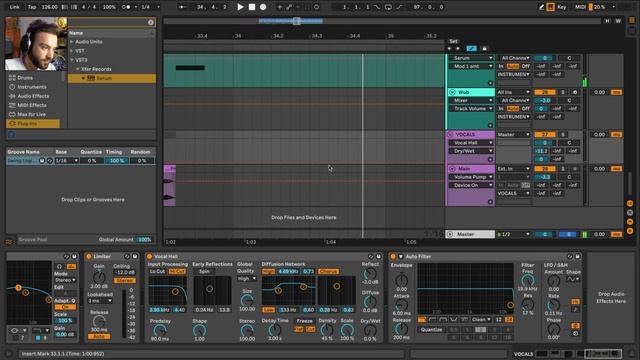Screen dimensions: 640x360
Task: Select the Audio Effects browser category
Action: point(33,96)
